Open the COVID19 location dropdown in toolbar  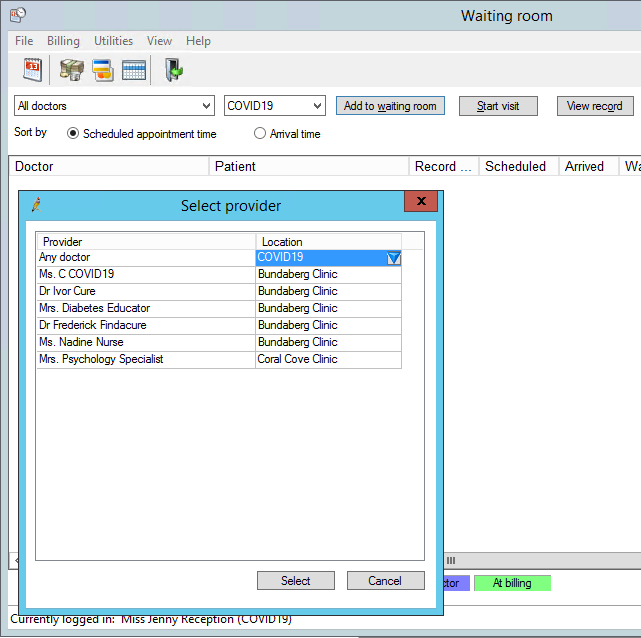pyautogui.click(x=317, y=106)
